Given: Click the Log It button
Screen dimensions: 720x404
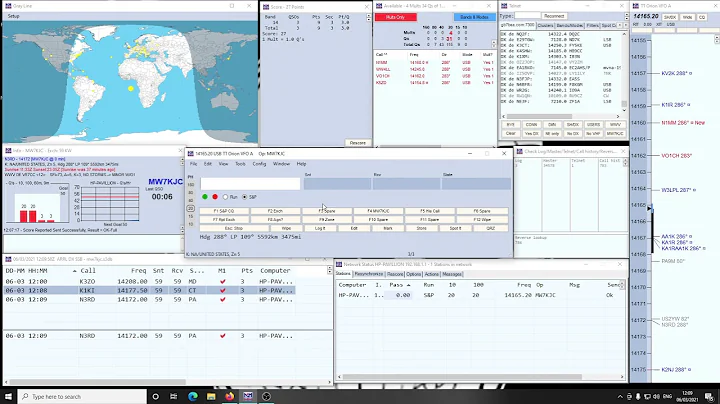Looking at the screenshot, I should (x=320, y=228).
